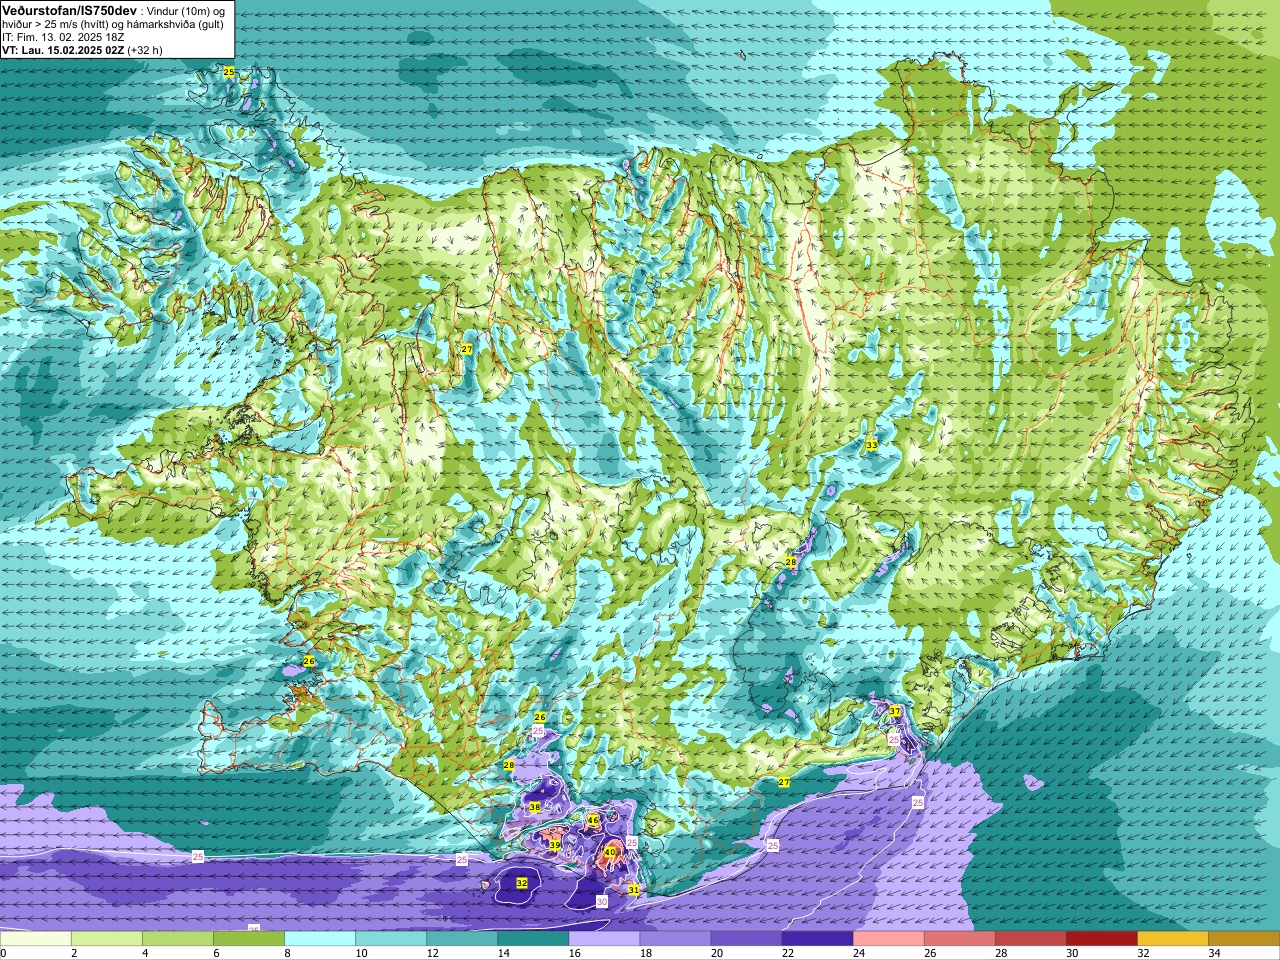Pick the 22–24 m/s dark indigo legend swatch

point(817,939)
